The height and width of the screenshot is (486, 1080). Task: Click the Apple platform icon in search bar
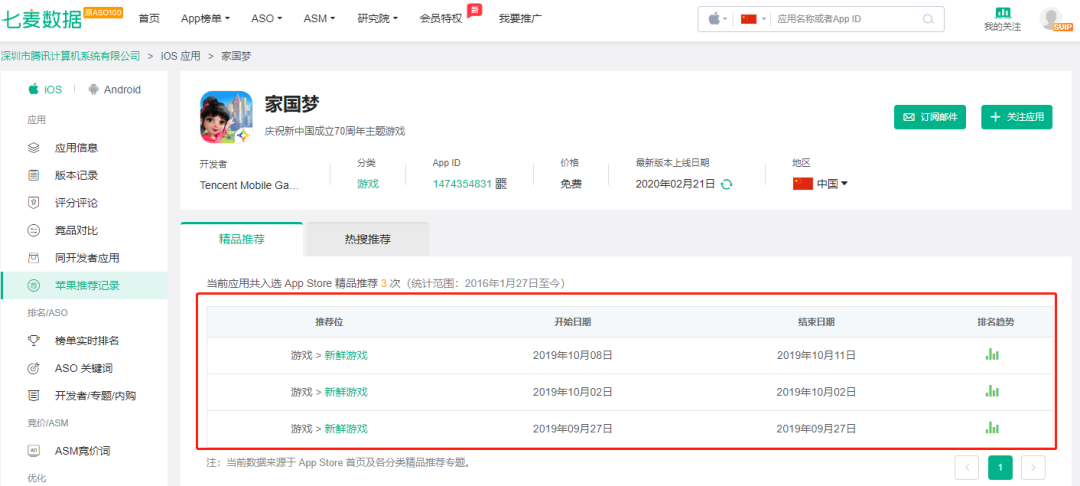(x=714, y=19)
